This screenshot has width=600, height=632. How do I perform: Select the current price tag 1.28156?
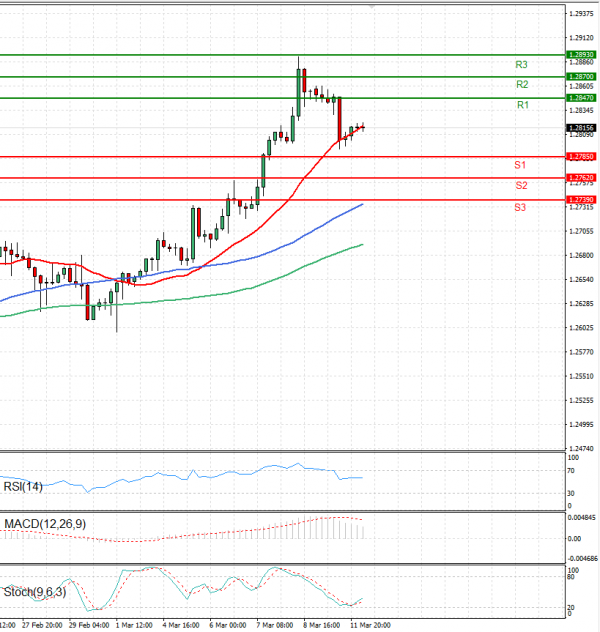[581, 128]
